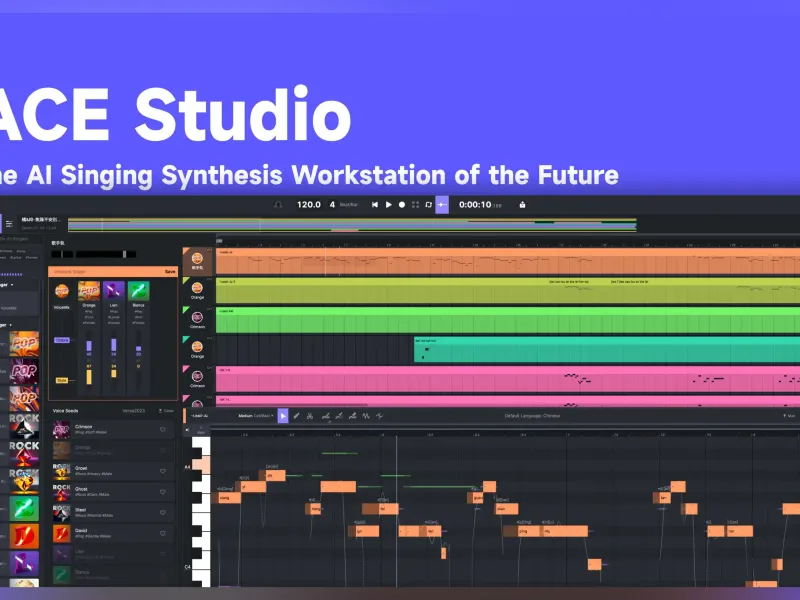The image size is (800, 600).
Task: Toggle the highlighted purple follow-playhead button
Action: coord(442,205)
